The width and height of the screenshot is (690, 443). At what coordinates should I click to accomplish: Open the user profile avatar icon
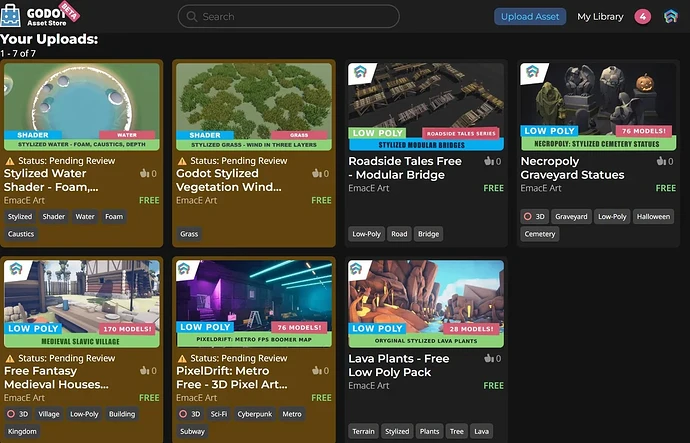tap(671, 17)
